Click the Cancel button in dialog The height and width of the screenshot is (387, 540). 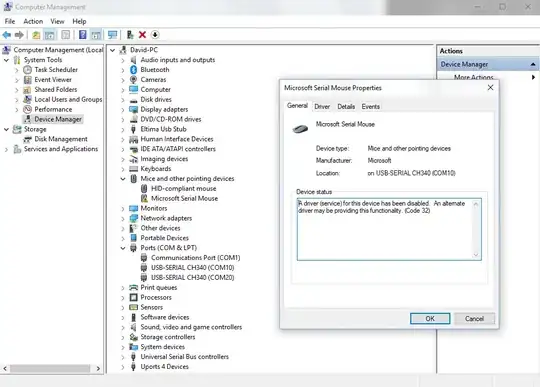(x=475, y=318)
